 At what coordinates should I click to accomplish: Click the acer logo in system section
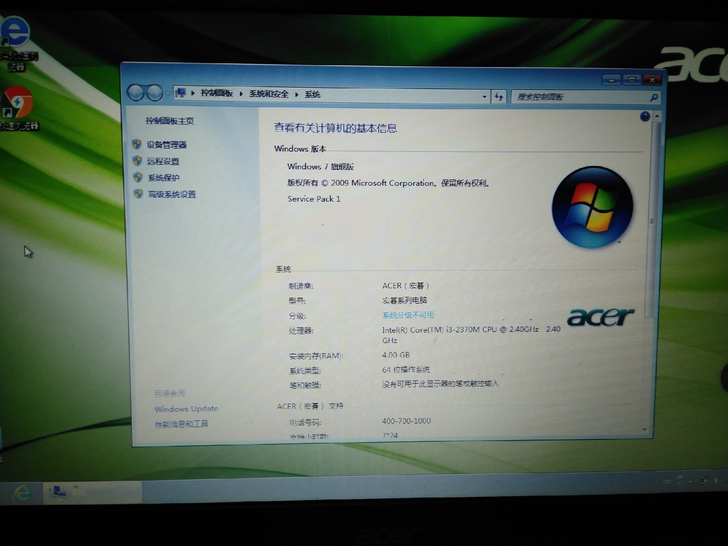pos(600,317)
